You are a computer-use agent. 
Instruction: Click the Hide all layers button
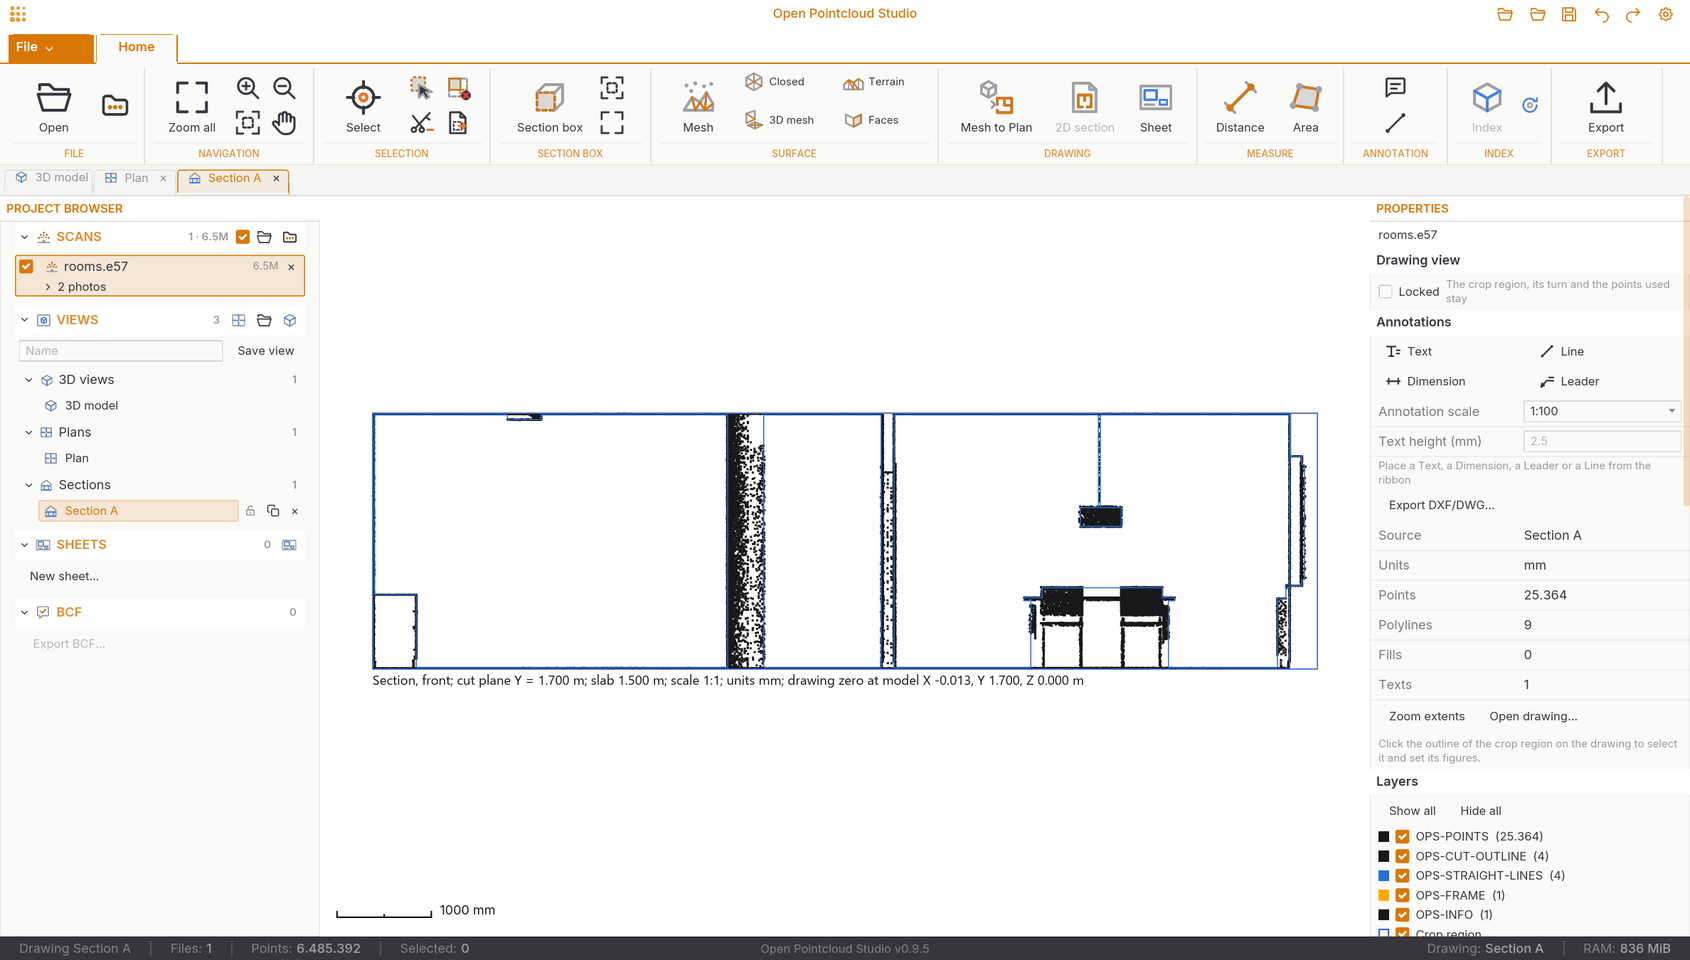pyautogui.click(x=1480, y=811)
